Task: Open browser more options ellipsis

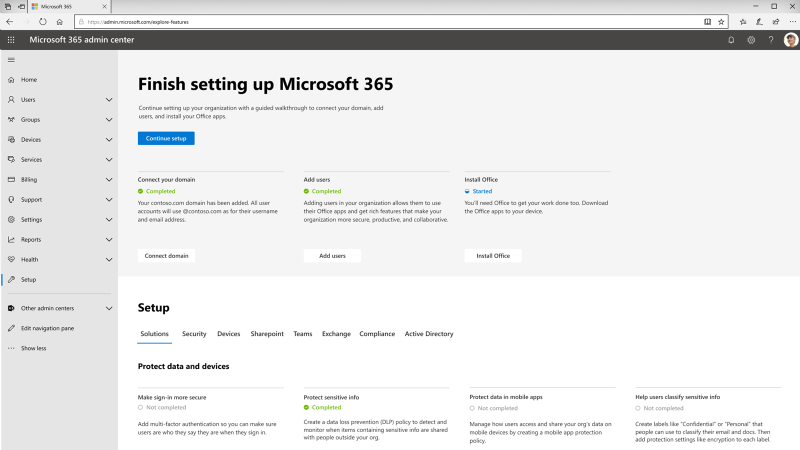Action: pos(792,22)
